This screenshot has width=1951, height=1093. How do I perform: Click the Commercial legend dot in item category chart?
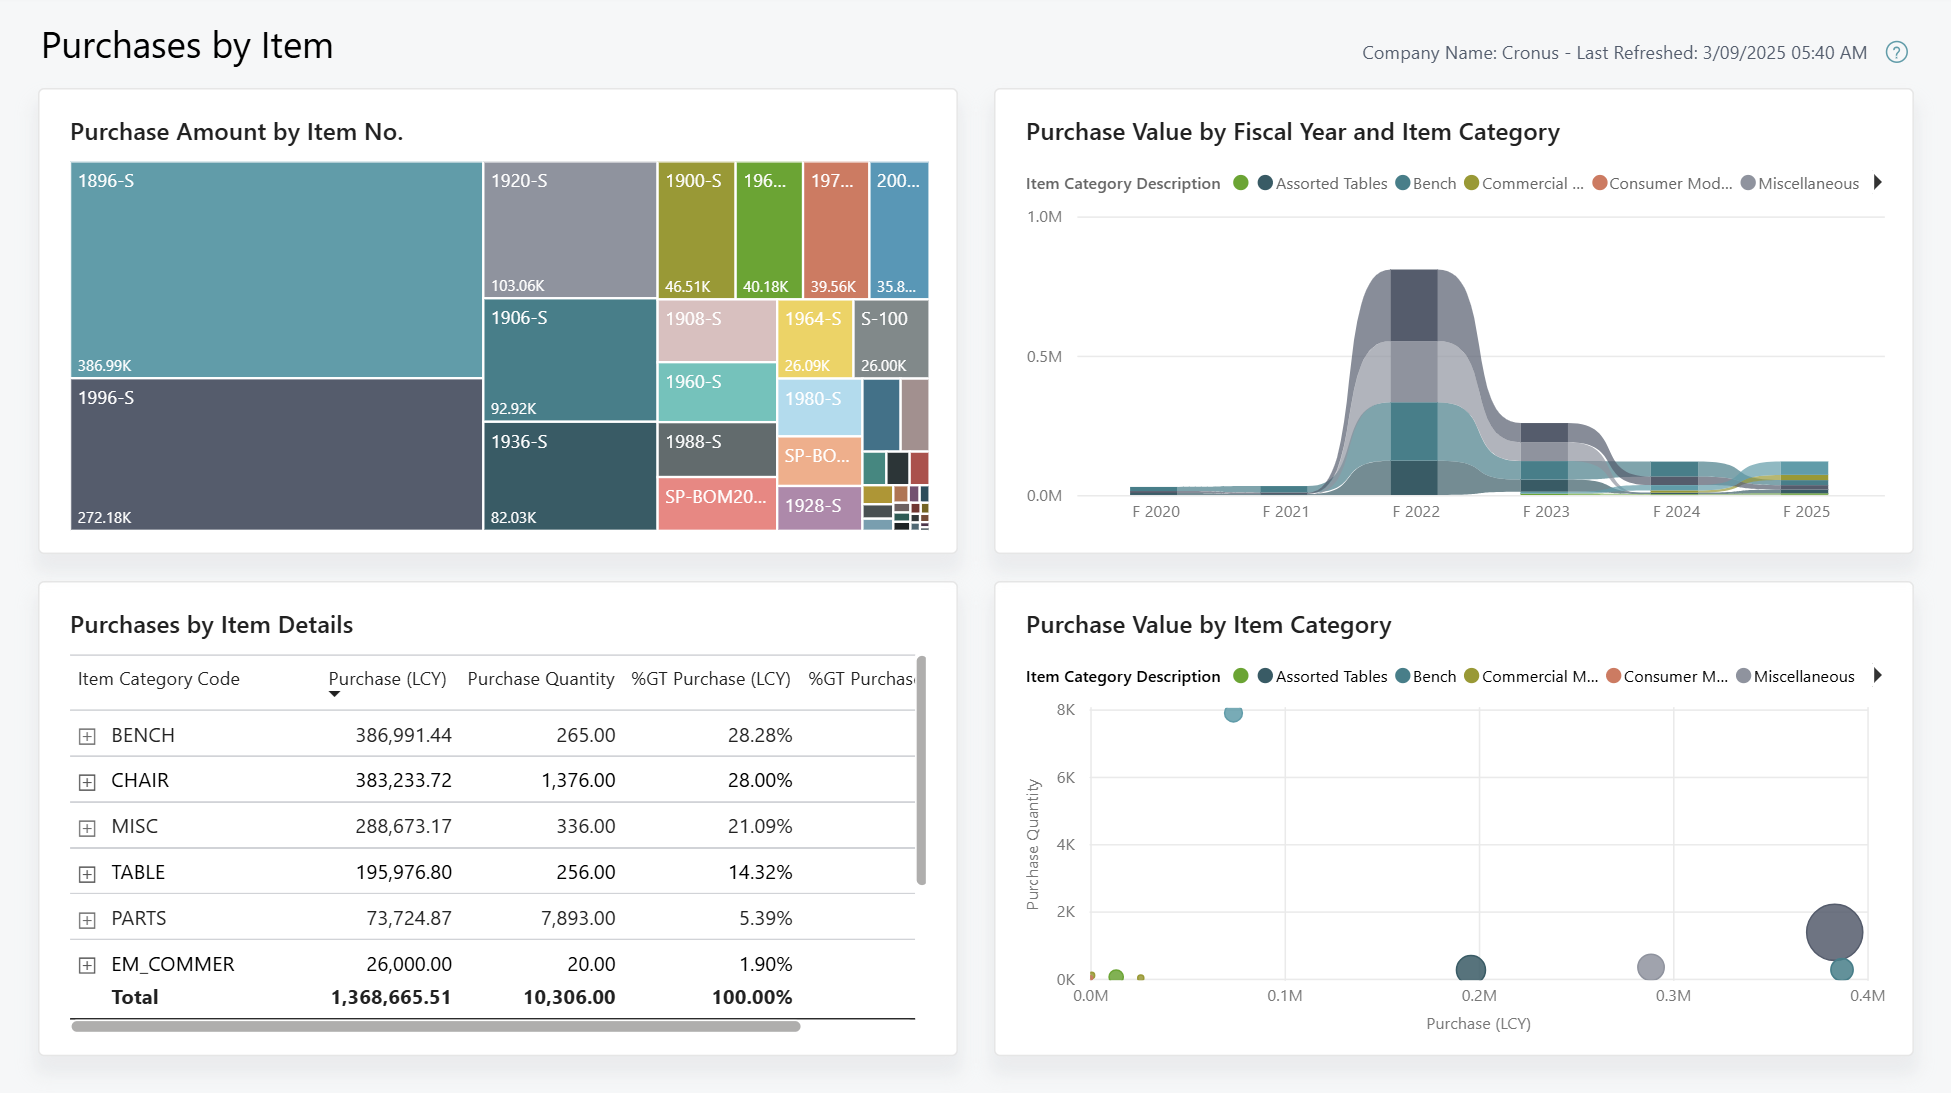[1470, 676]
